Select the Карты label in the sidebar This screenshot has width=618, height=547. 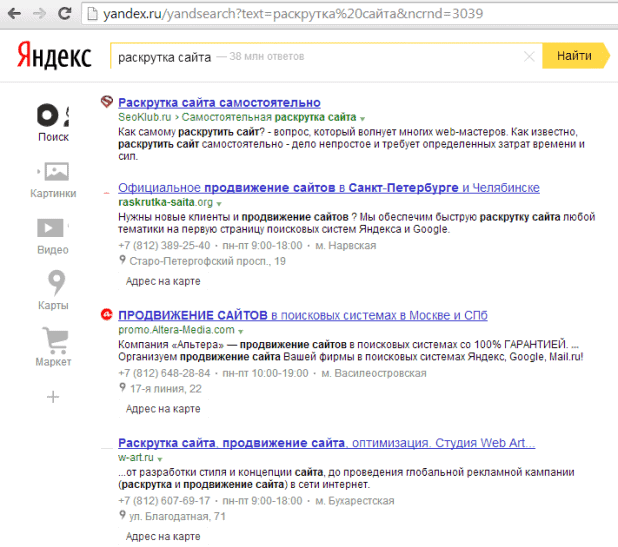[53, 305]
